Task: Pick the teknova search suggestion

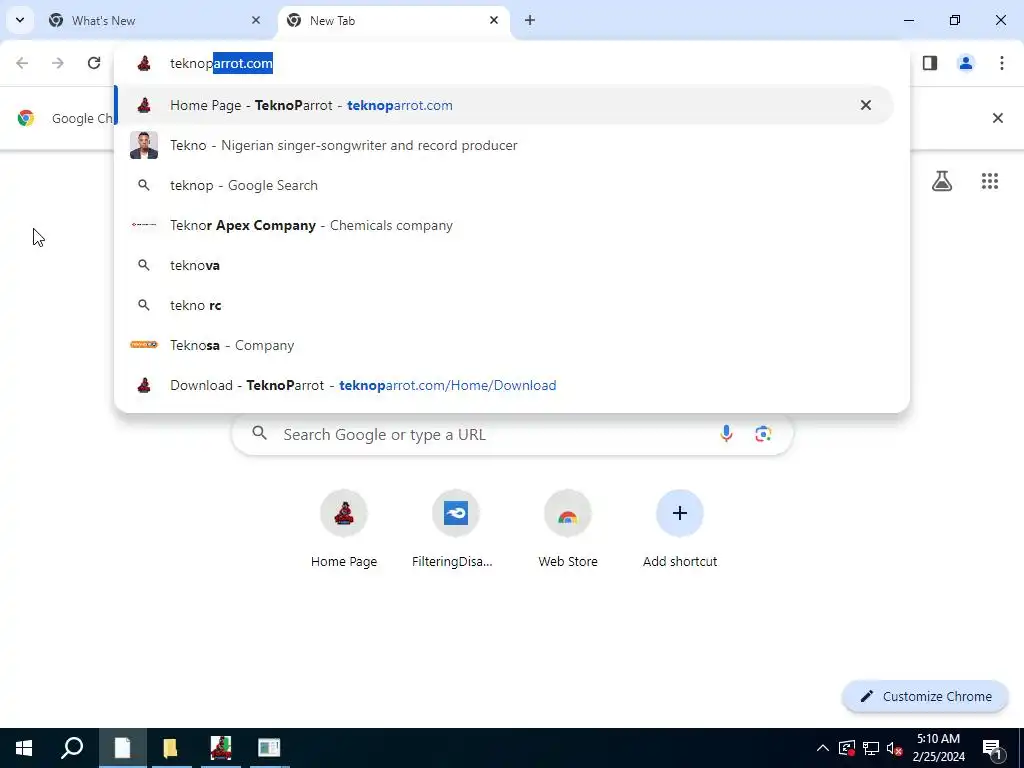Action: pos(504,265)
